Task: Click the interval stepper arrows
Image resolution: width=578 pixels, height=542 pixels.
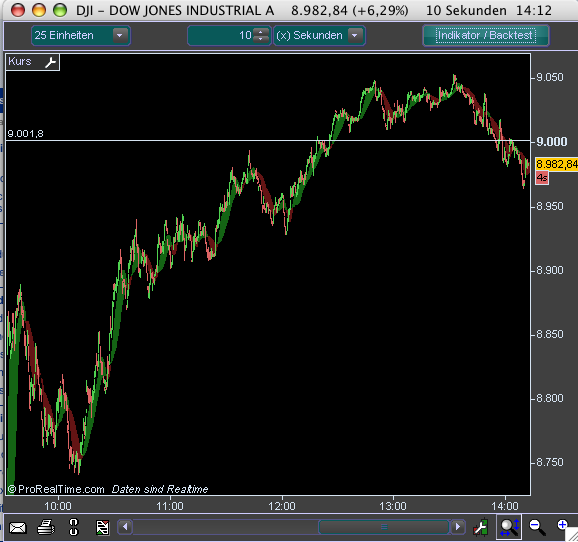Action: tap(261, 36)
